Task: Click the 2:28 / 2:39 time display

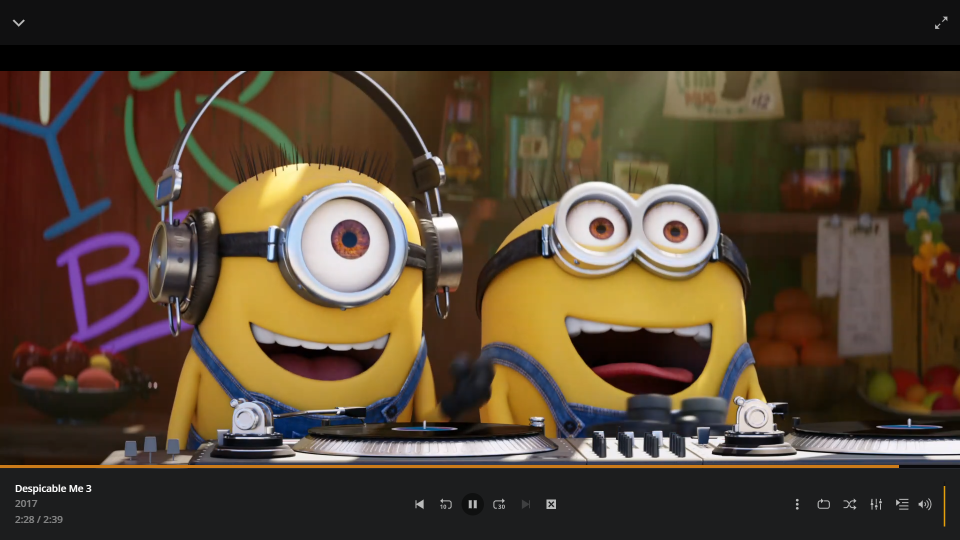Action: [x=39, y=519]
